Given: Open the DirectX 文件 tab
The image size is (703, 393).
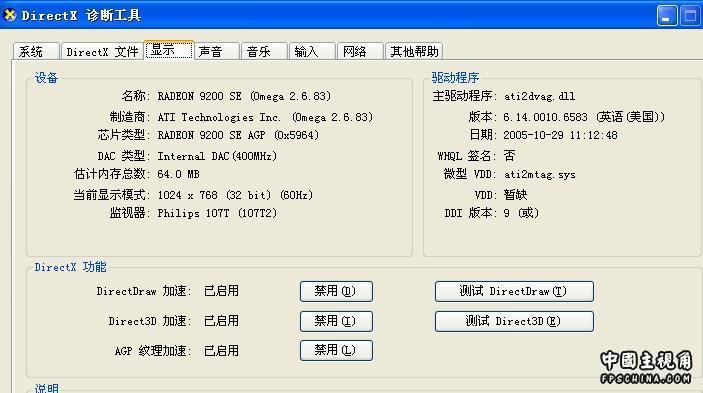Looking at the screenshot, I should click(102, 52).
